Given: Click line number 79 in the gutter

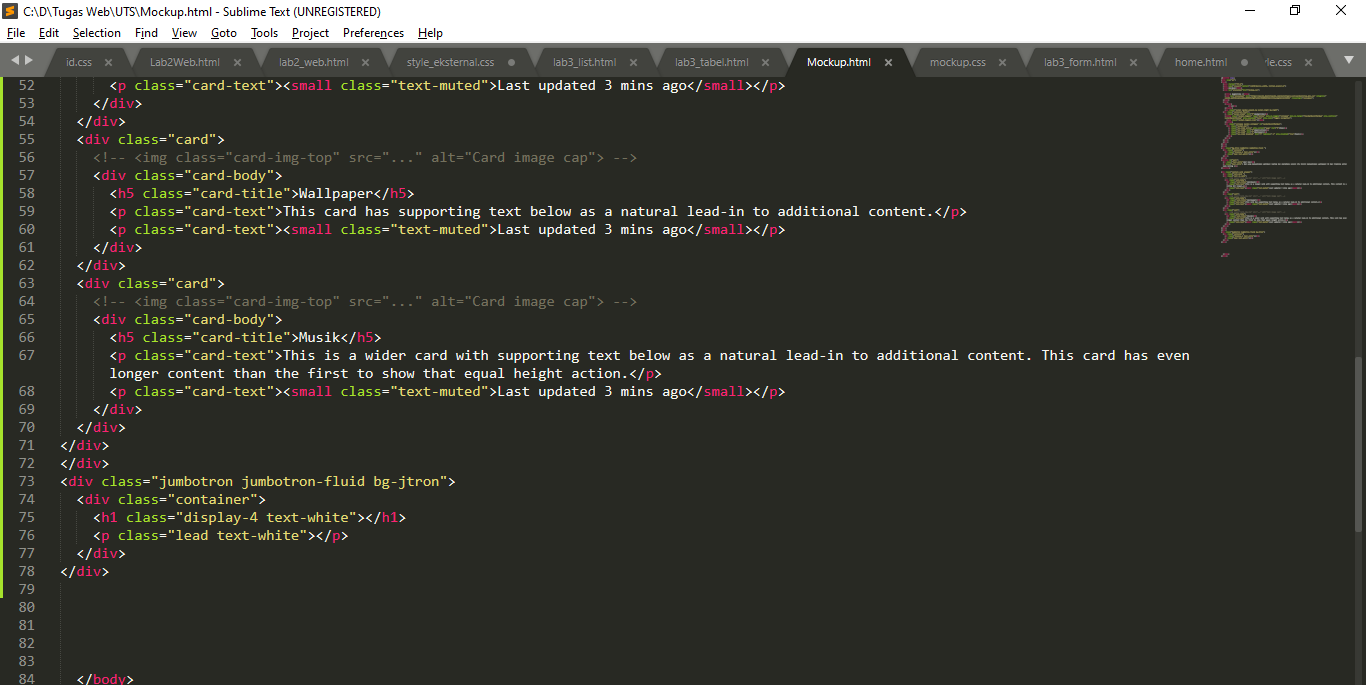Looking at the screenshot, I should [26, 589].
